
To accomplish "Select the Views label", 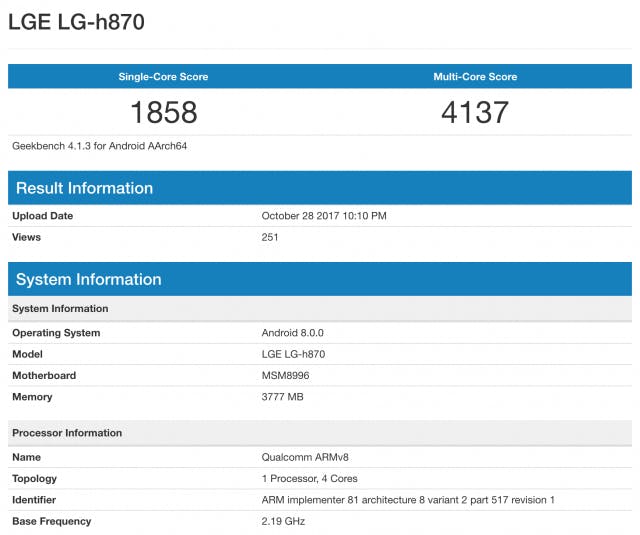I will coord(27,237).
